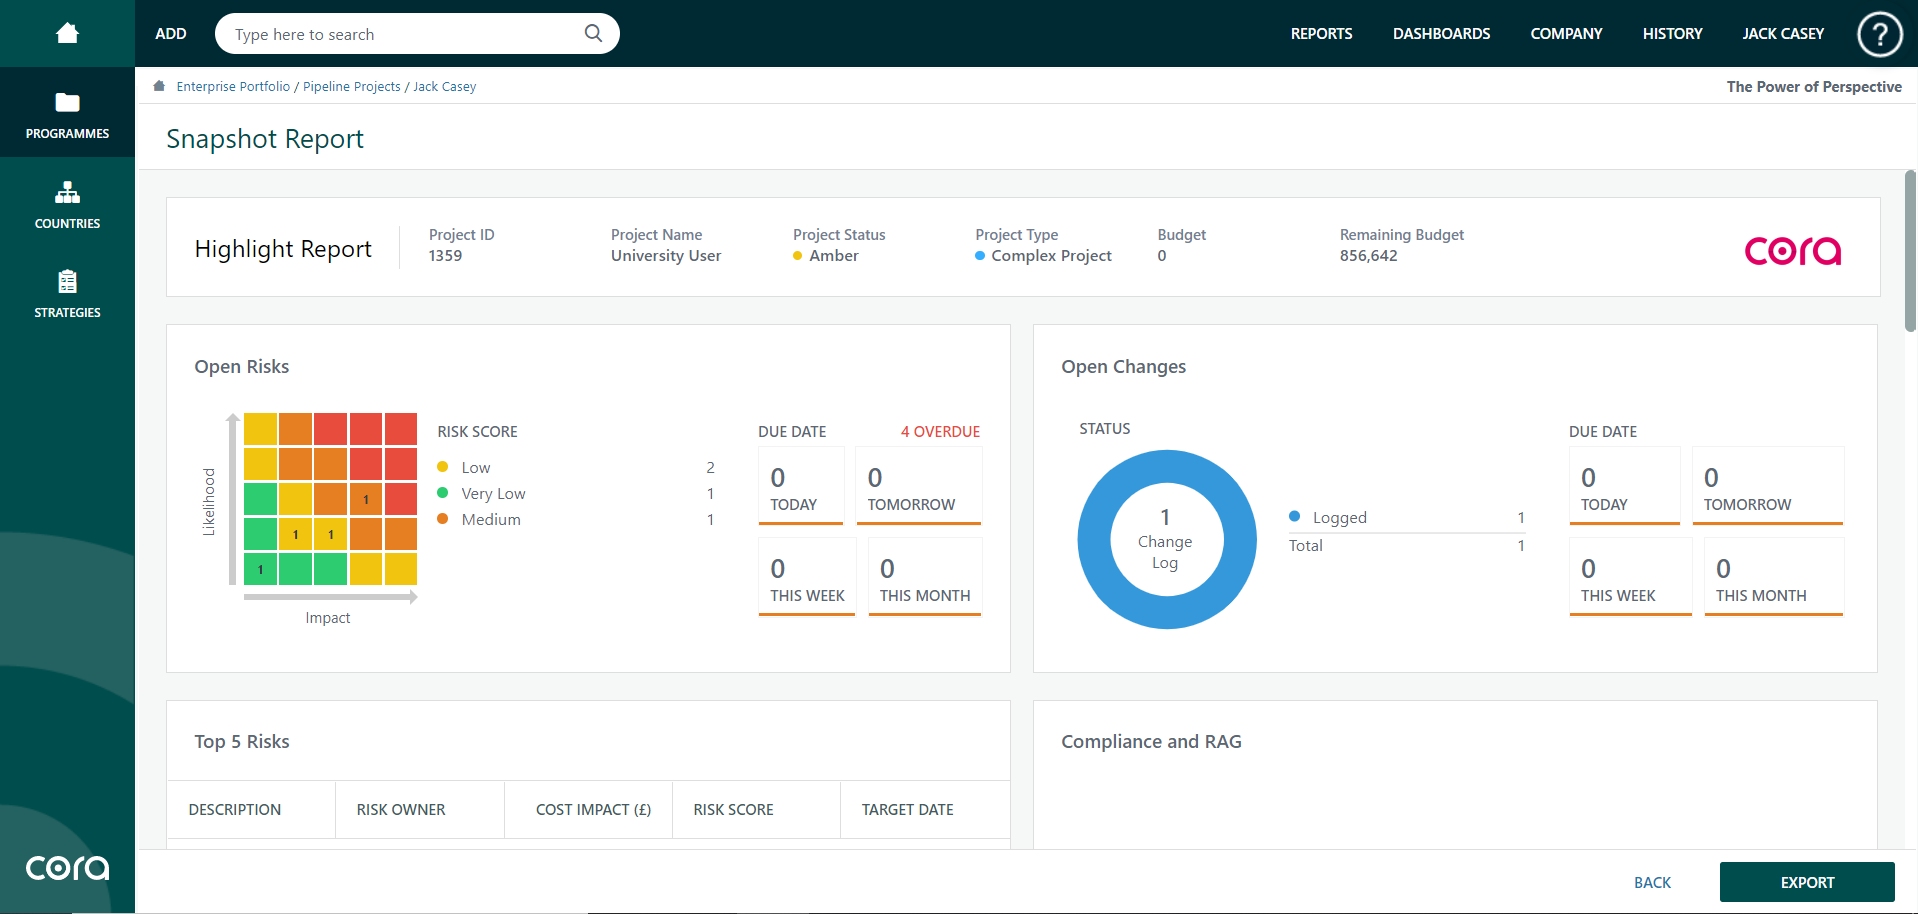Click the Snapshot Report title
The image size is (1918, 914).
click(265, 139)
